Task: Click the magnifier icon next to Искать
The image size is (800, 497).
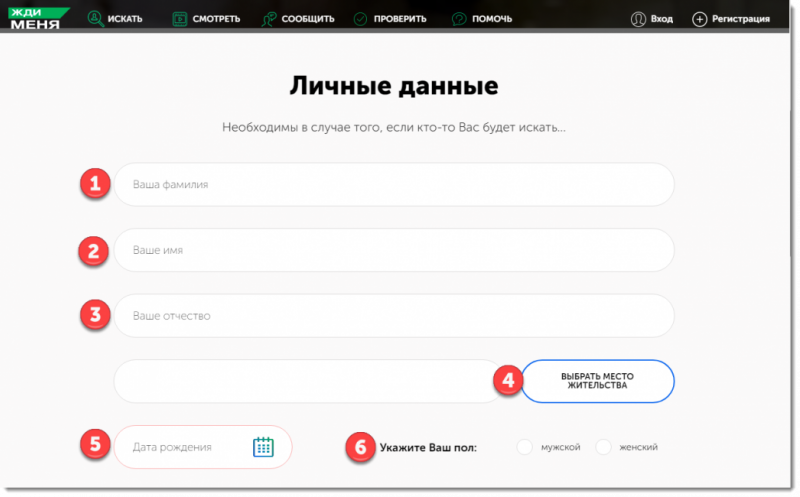Action: coord(95,18)
